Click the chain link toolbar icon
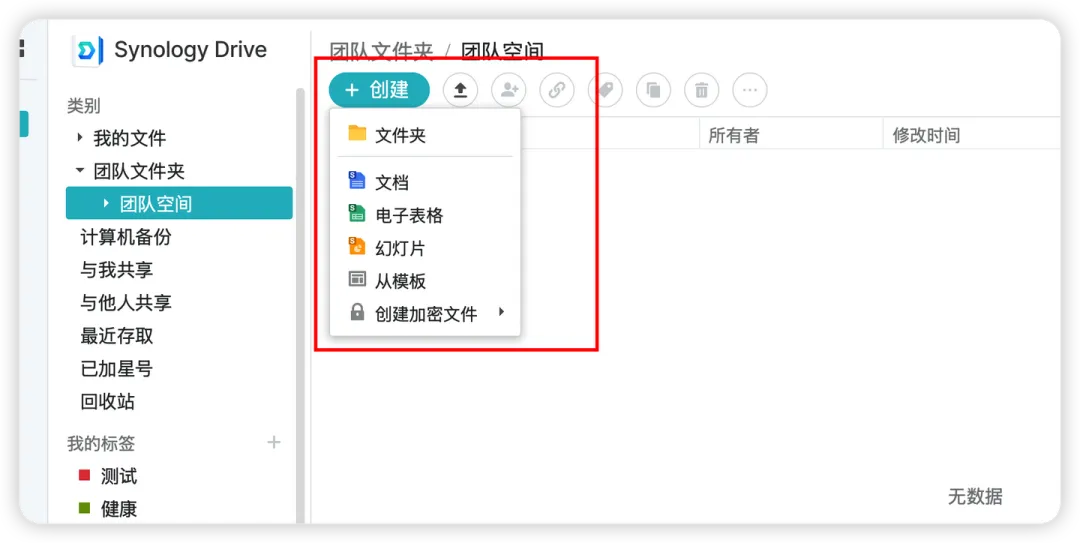This screenshot has width=1080, height=543. click(557, 90)
